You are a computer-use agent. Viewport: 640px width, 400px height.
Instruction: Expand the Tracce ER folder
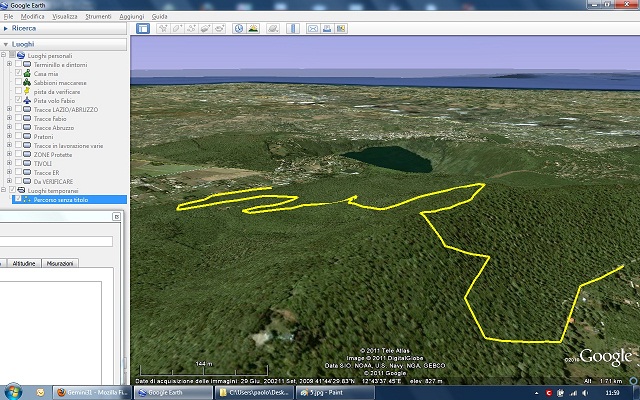click(9, 172)
